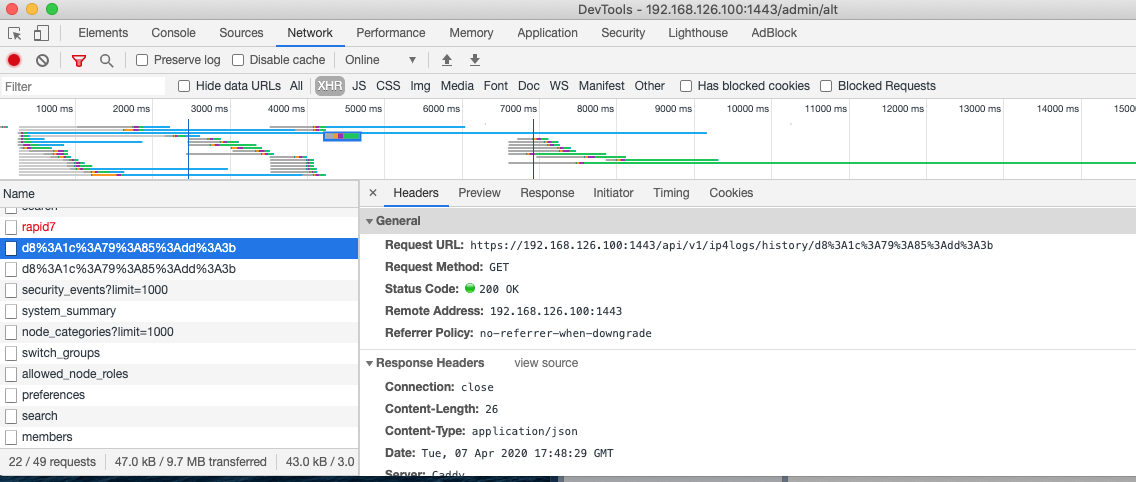Click the Name column header

coord(179,194)
